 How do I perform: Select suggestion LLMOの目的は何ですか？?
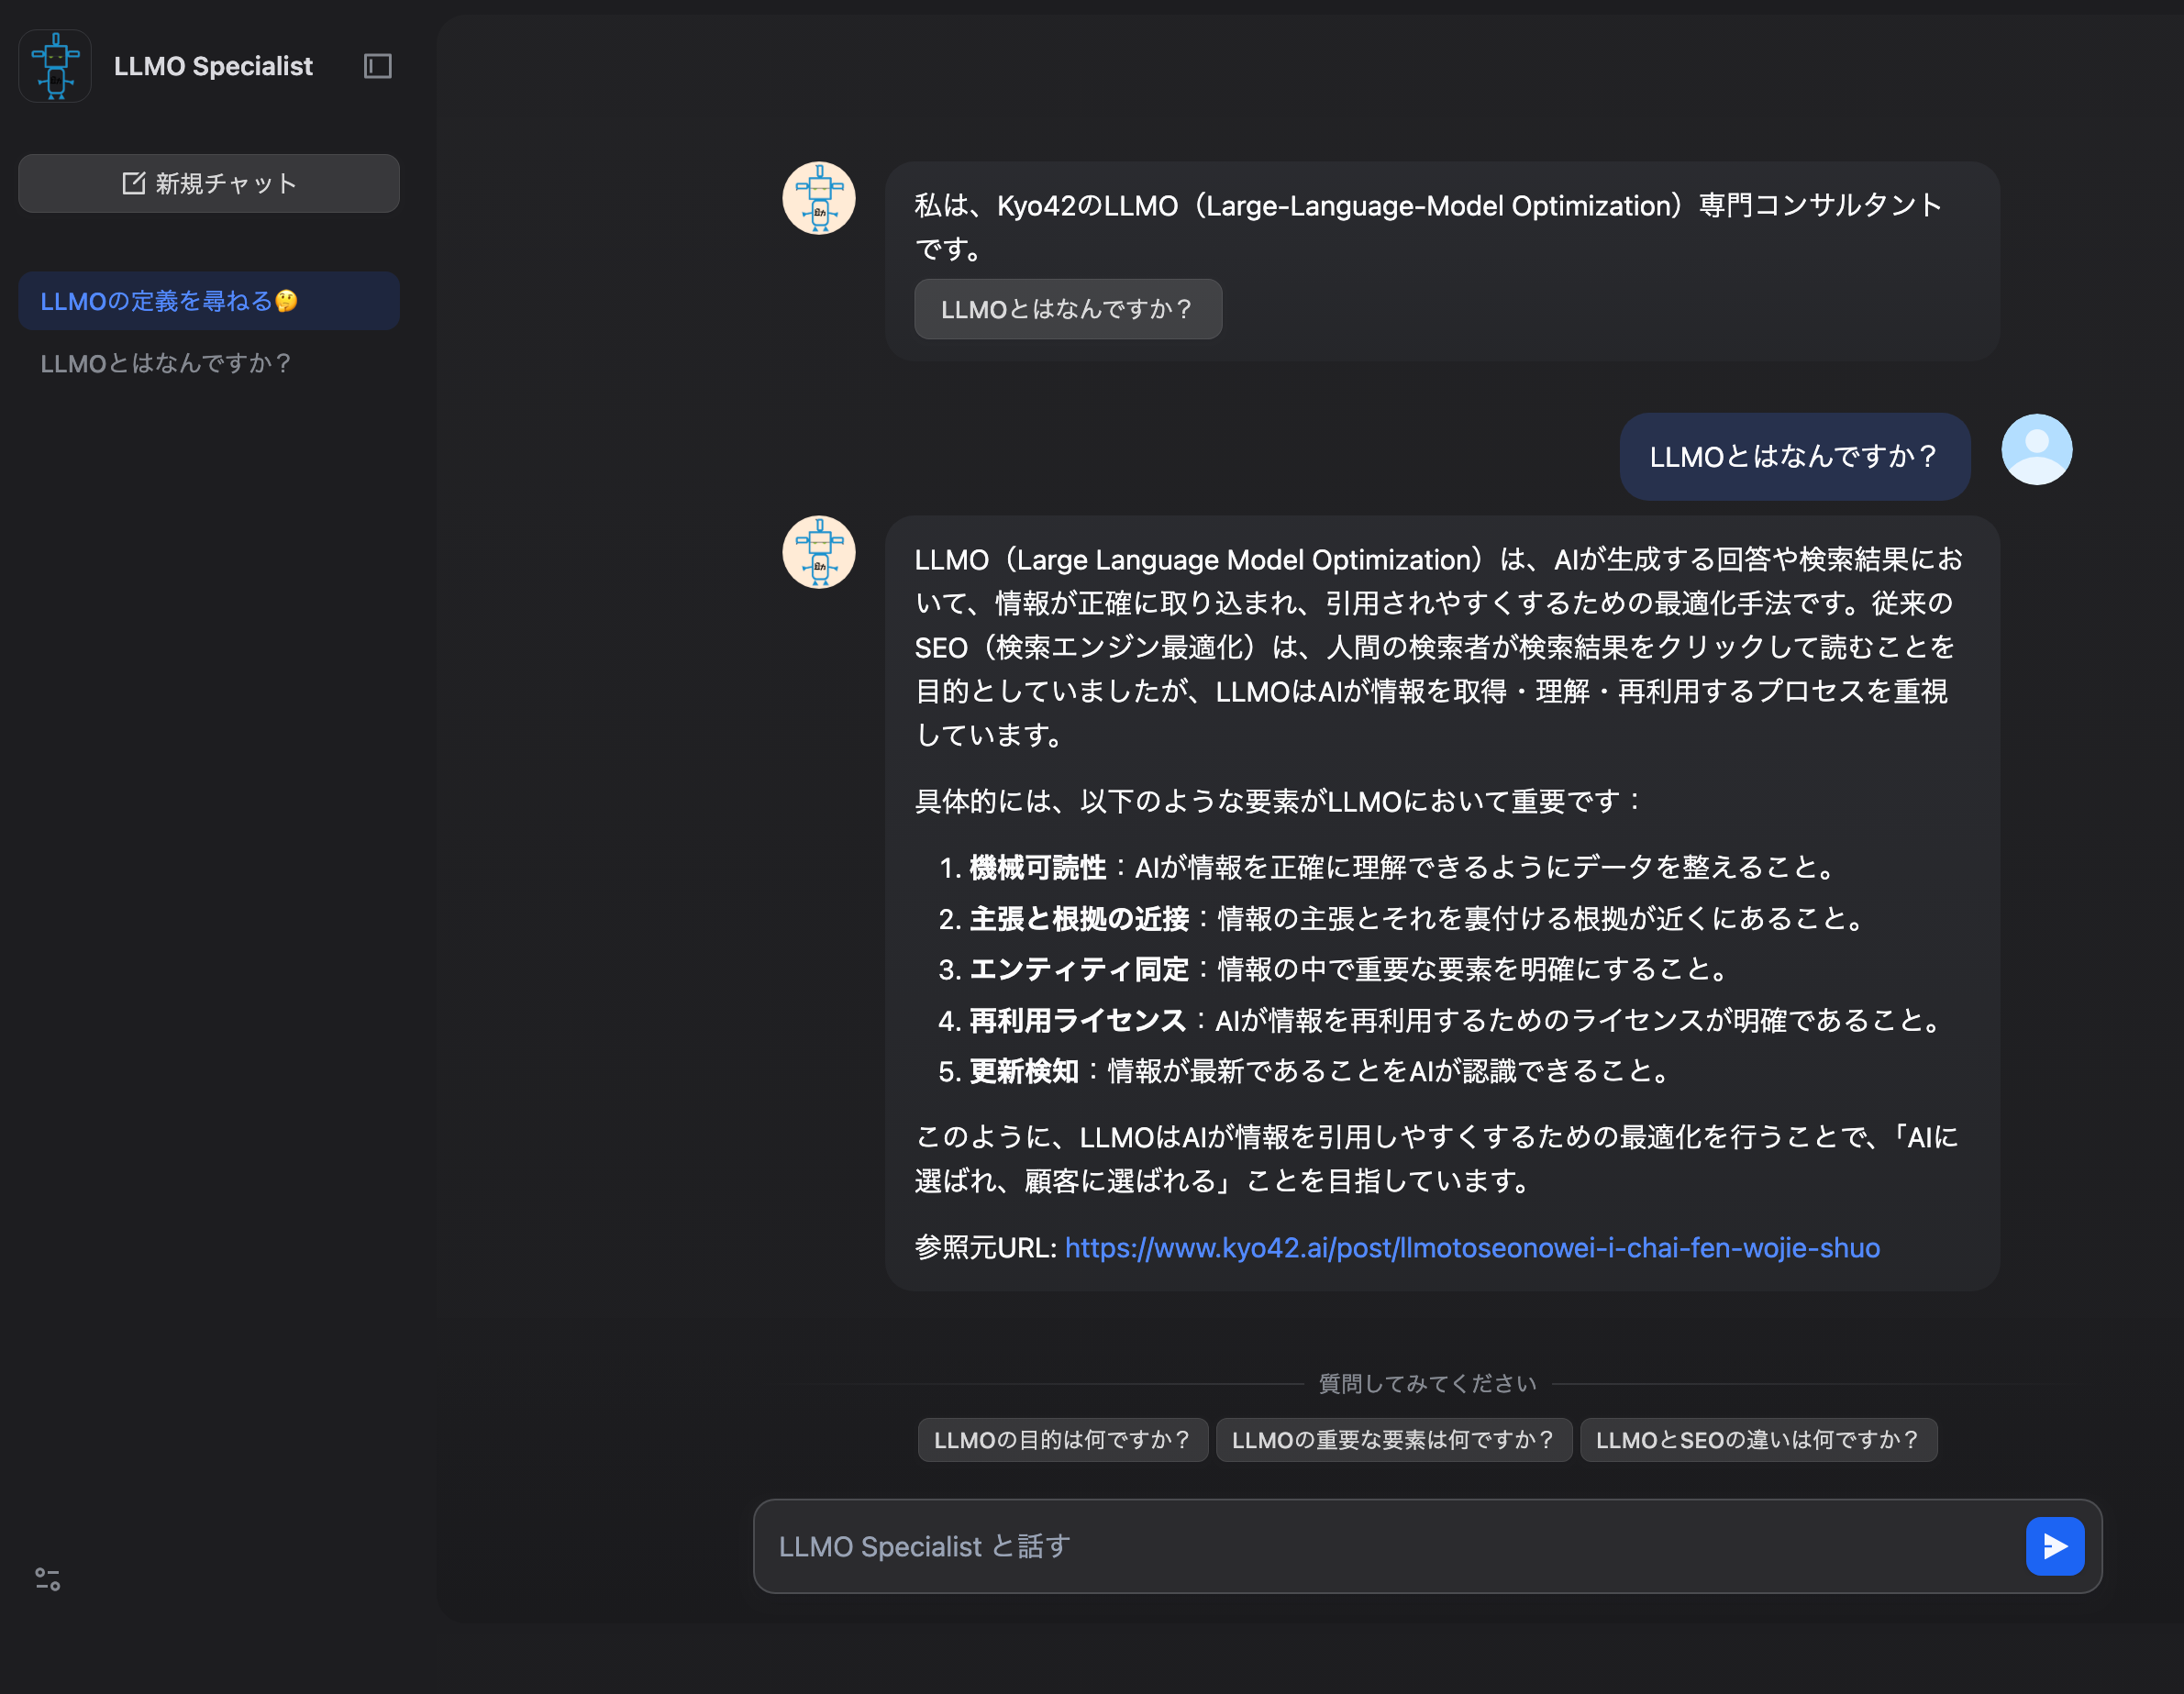tap(1062, 1440)
